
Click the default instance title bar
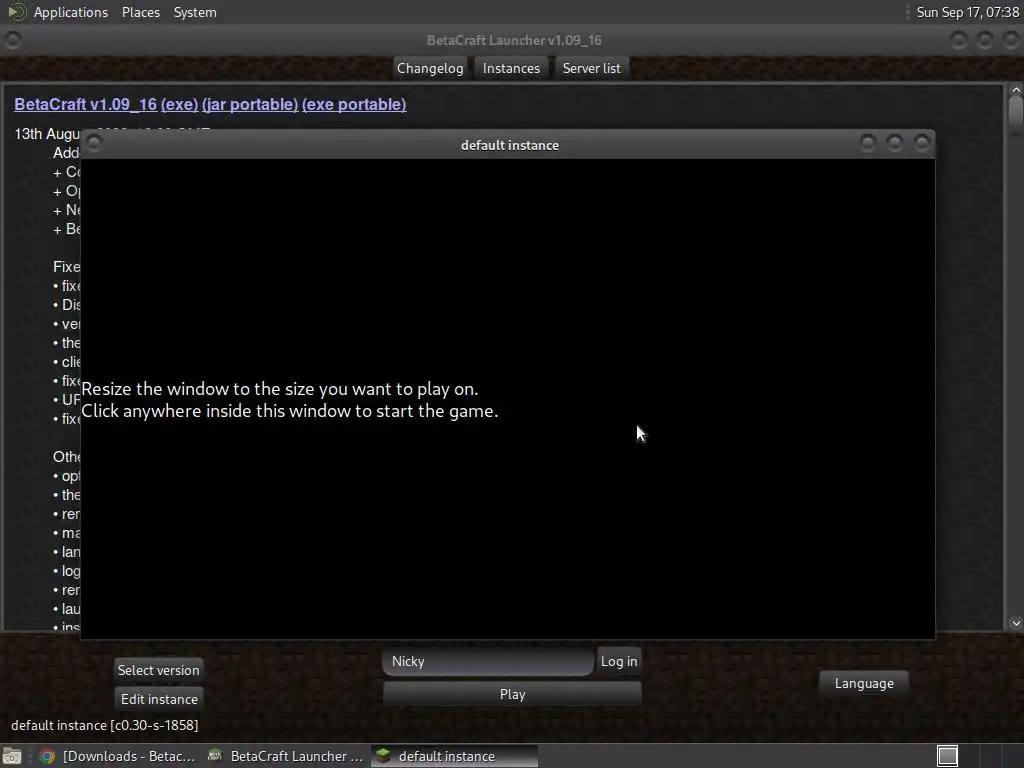509,145
